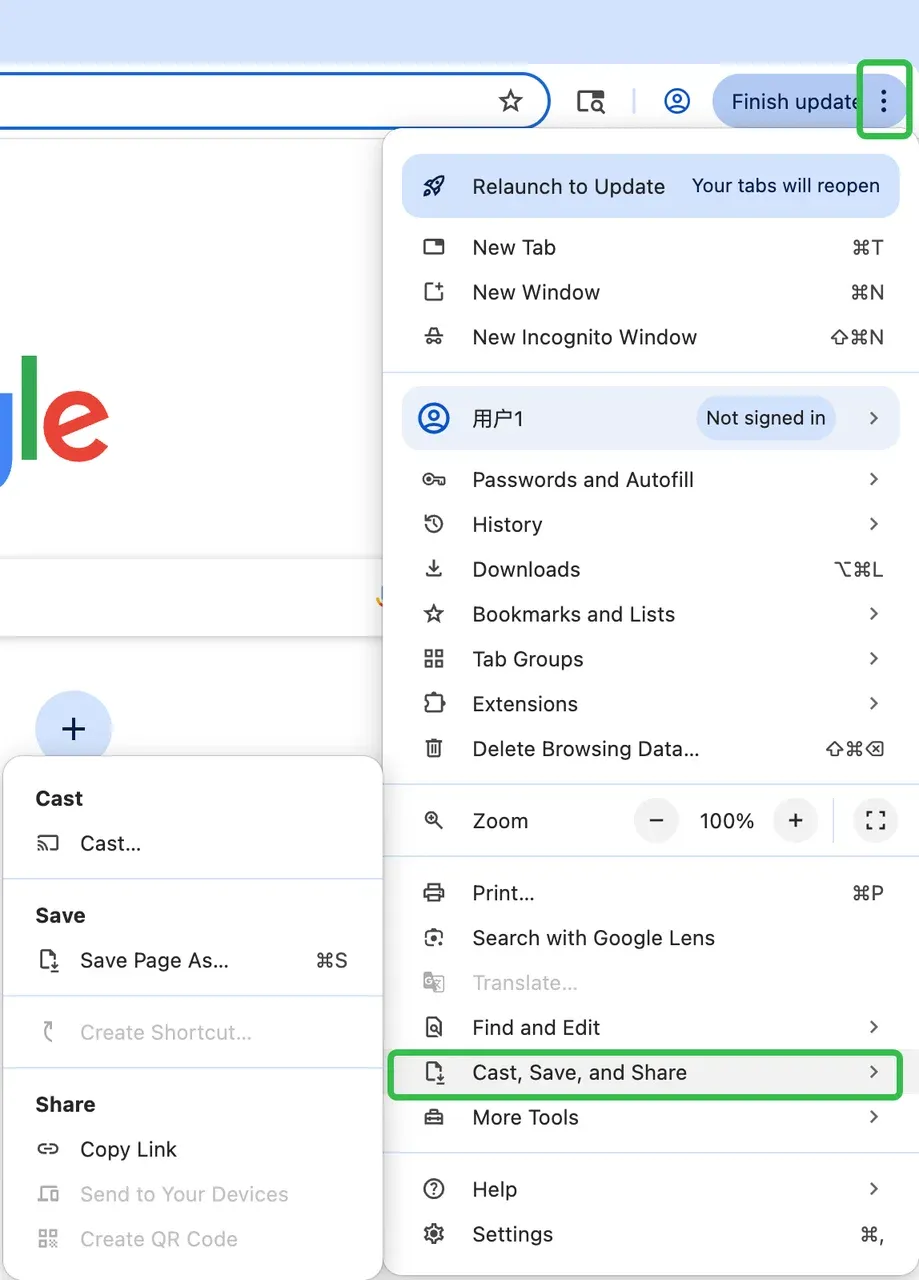Screen dimensions: 919x1280
Task: Select Cast... in the submenu
Action: click(194, 843)
